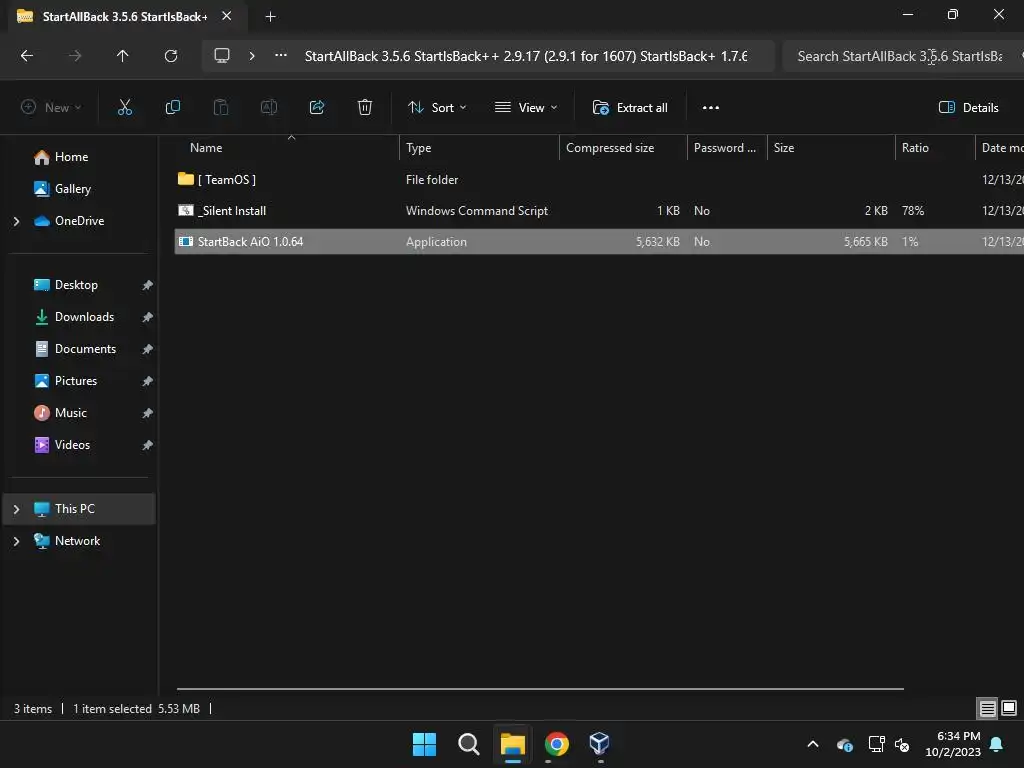Show hidden breadcrumb path with ellipsis

click(281, 56)
